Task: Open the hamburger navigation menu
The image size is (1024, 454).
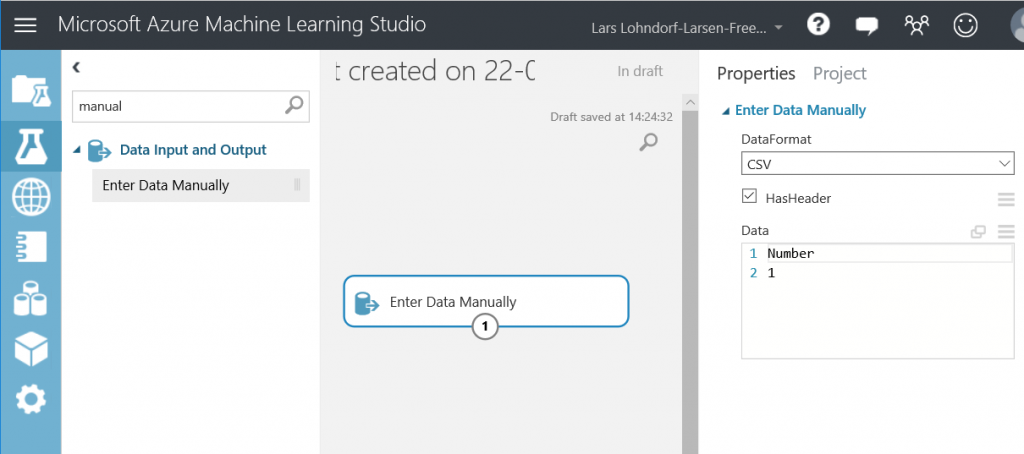Action: point(24,25)
